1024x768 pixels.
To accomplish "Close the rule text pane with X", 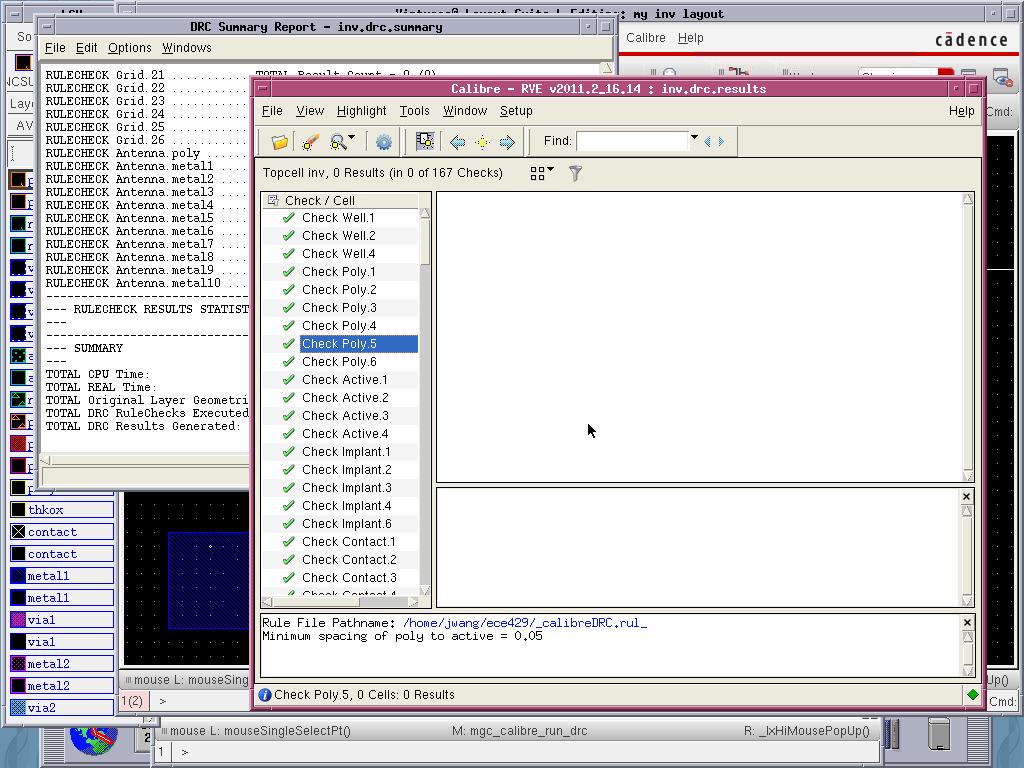I will (x=967, y=622).
